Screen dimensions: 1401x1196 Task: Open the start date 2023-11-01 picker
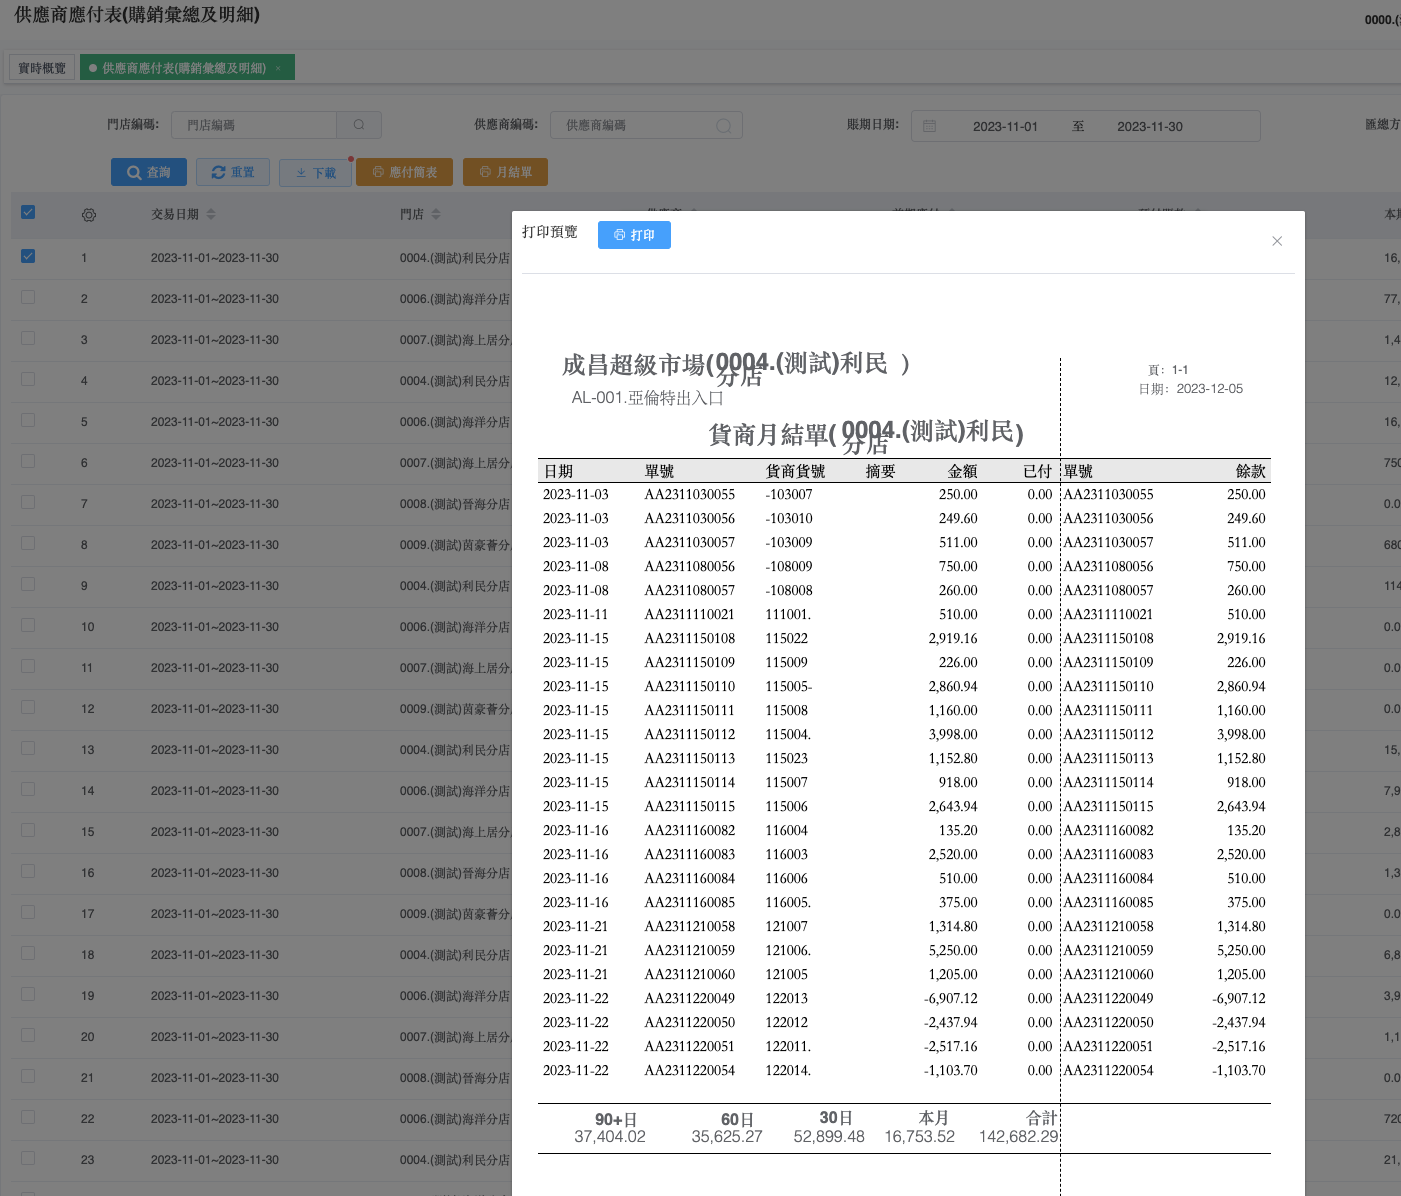pyautogui.click(x=1004, y=127)
